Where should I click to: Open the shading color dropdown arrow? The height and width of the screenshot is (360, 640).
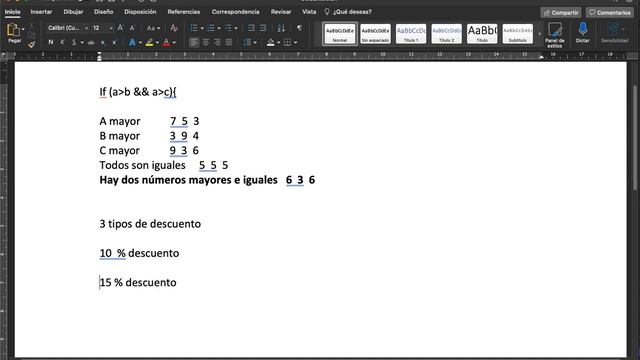278,43
